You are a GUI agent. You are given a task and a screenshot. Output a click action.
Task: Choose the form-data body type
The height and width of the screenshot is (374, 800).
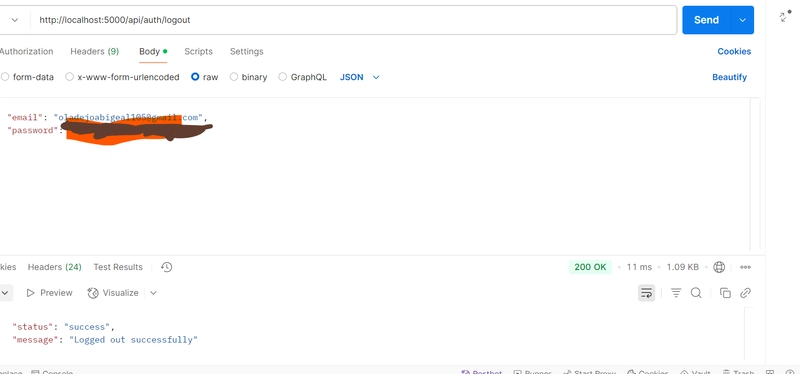tap(28, 77)
